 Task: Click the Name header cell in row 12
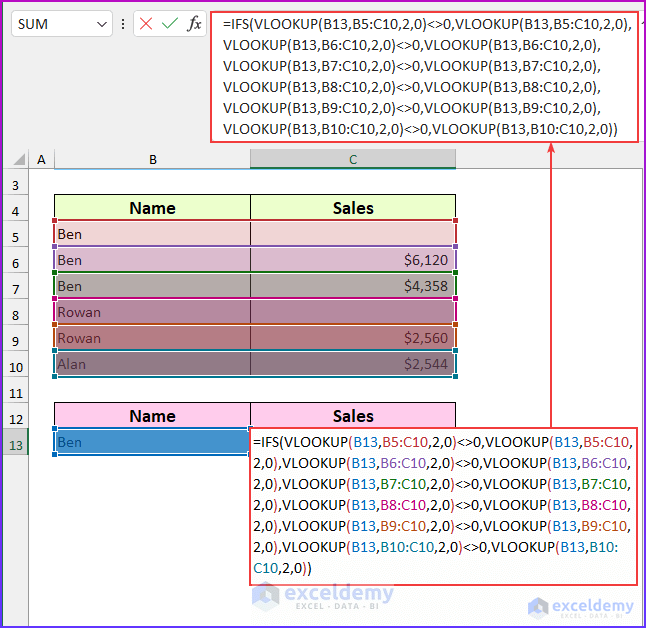(x=152, y=416)
